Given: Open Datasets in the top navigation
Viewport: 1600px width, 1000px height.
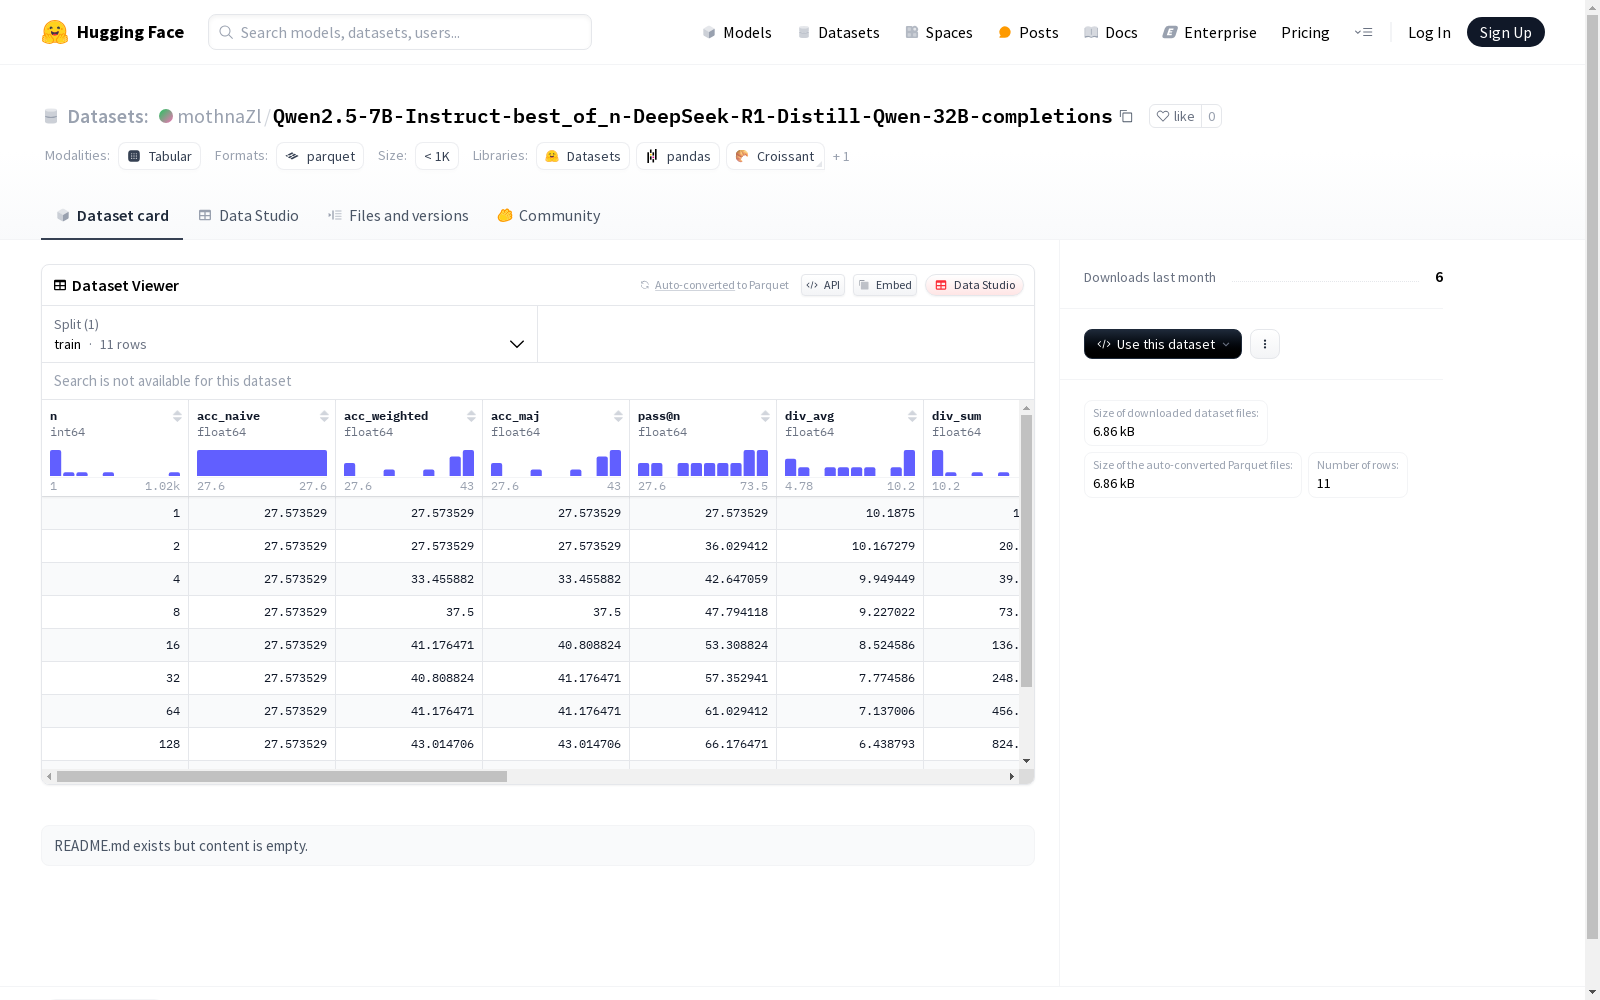Looking at the screenshot, I should (x=838, y=32).
